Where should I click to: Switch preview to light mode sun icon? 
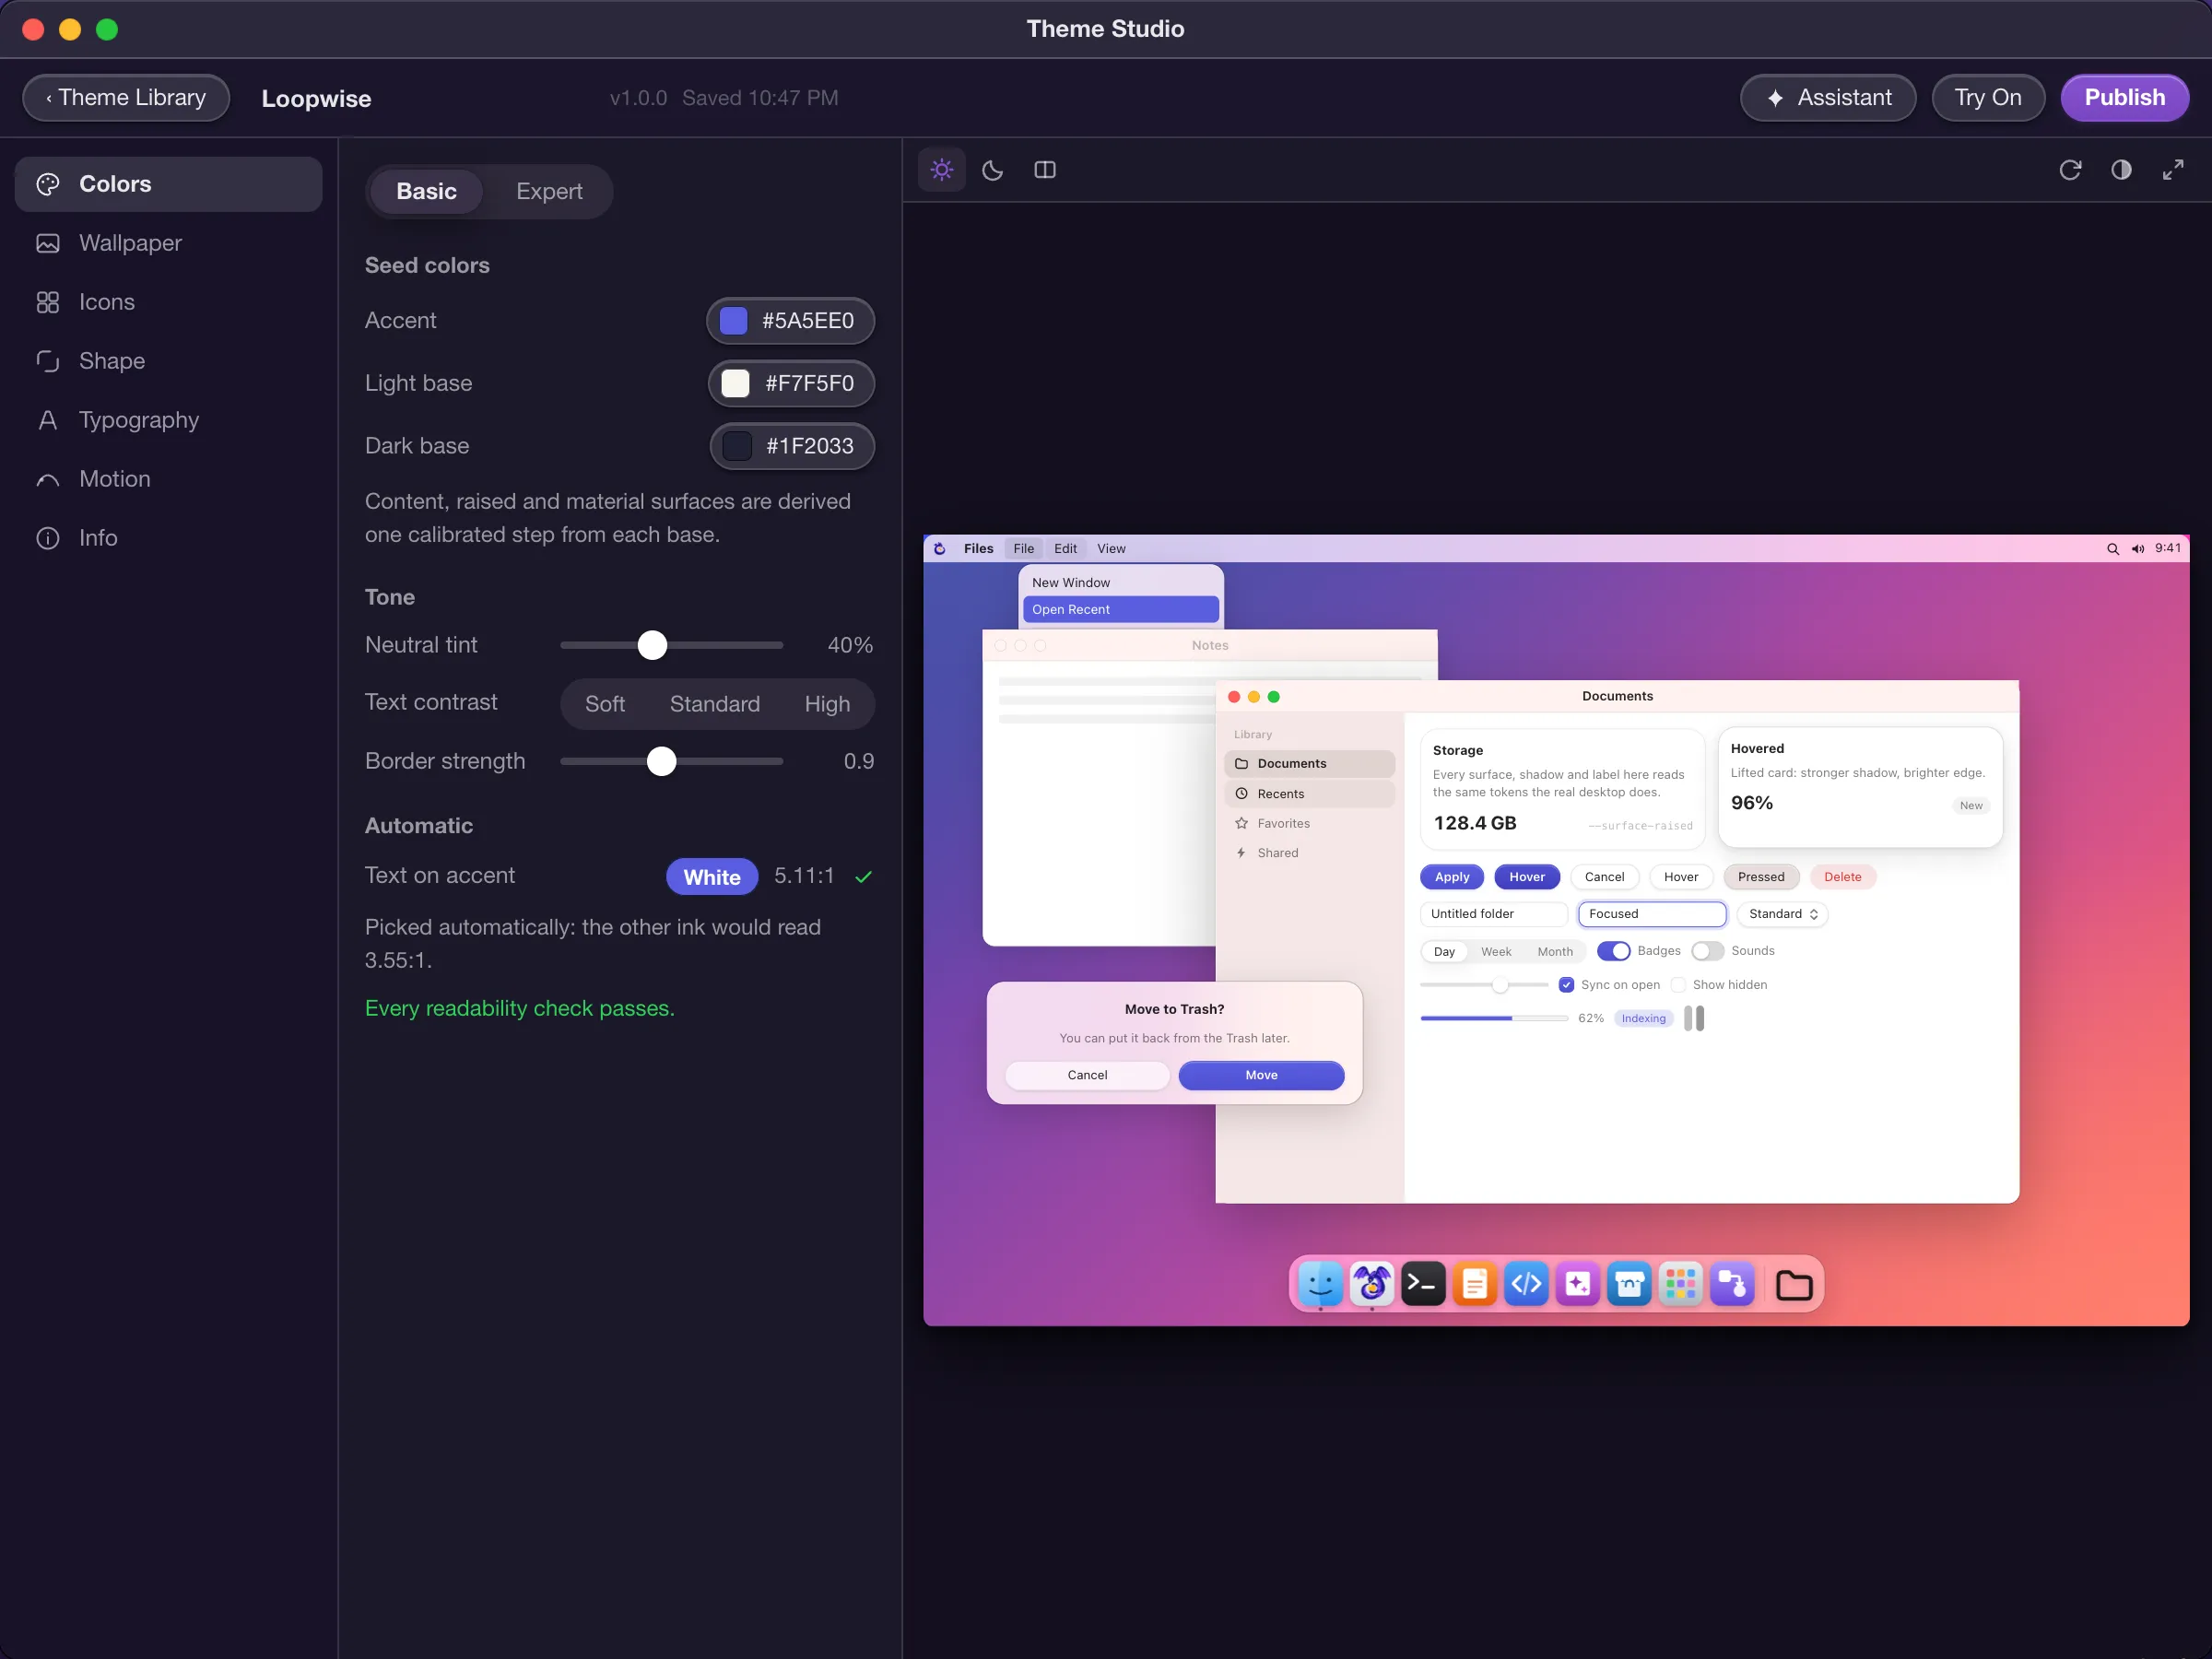point(941,170)
